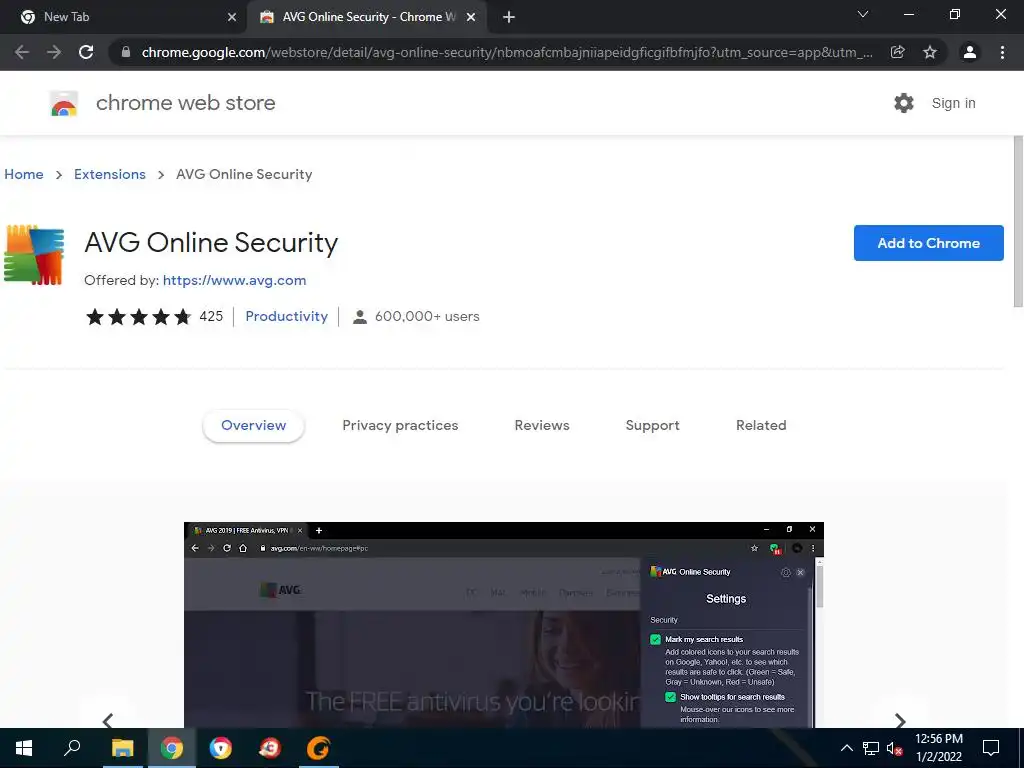Open File Explorer from taskbar
Image resolution: width=1024 pixels, height=768 pixels.
(122, 748)
